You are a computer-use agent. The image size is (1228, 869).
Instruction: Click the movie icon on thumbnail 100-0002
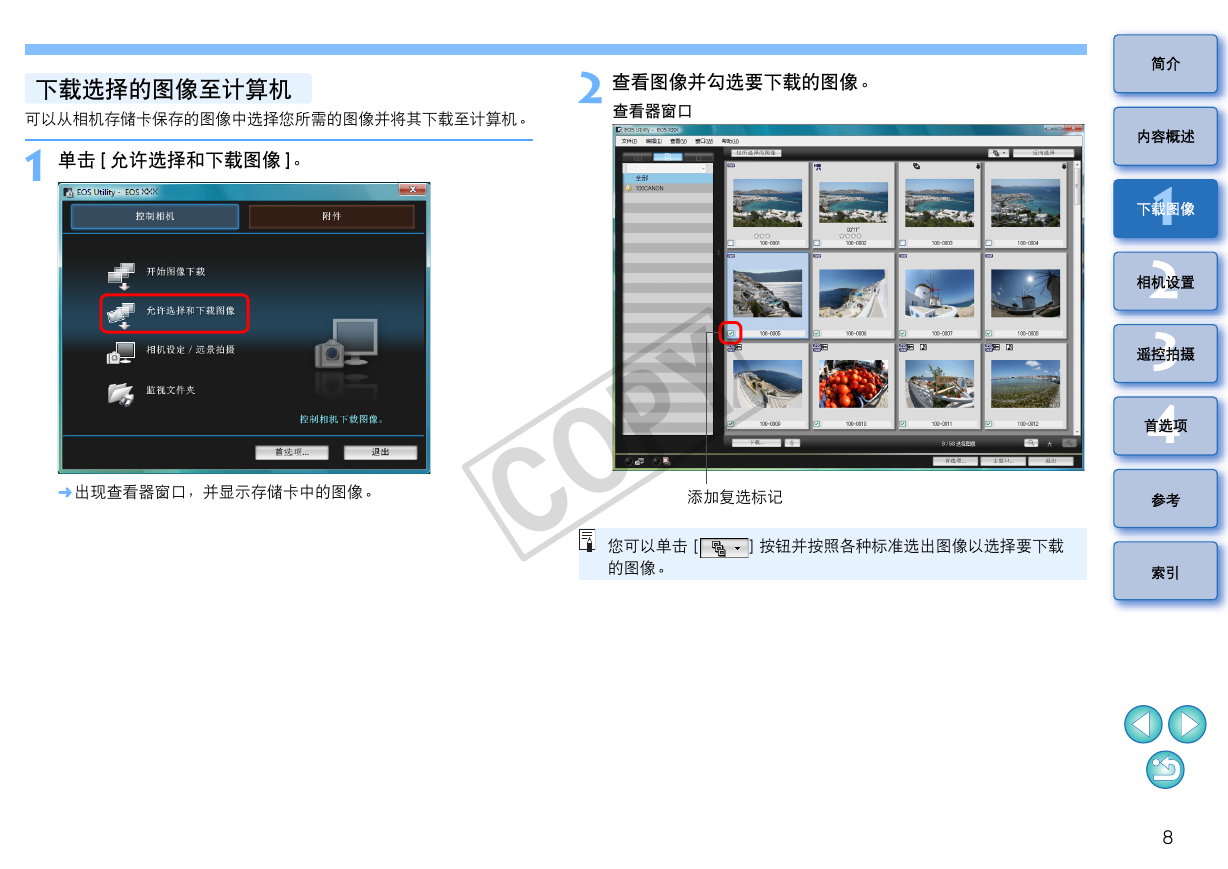pyautogui.click(x=818, y=167)
